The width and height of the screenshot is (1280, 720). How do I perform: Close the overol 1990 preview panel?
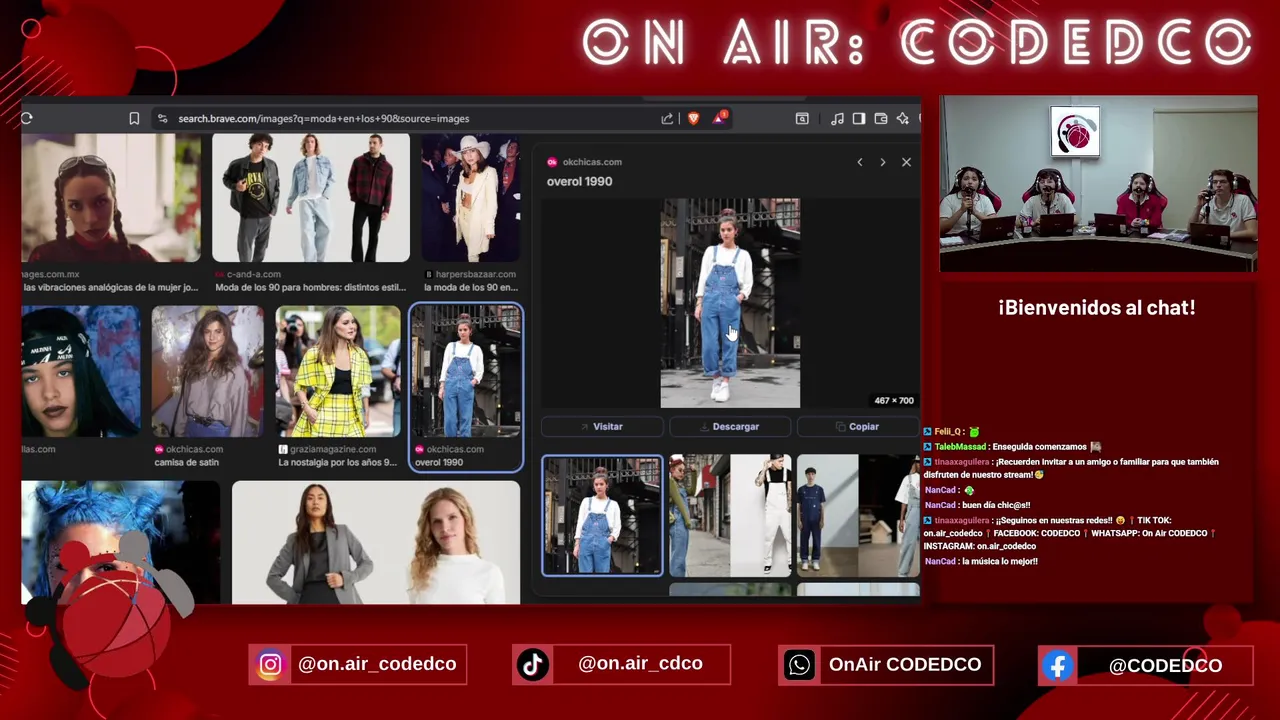906,162
